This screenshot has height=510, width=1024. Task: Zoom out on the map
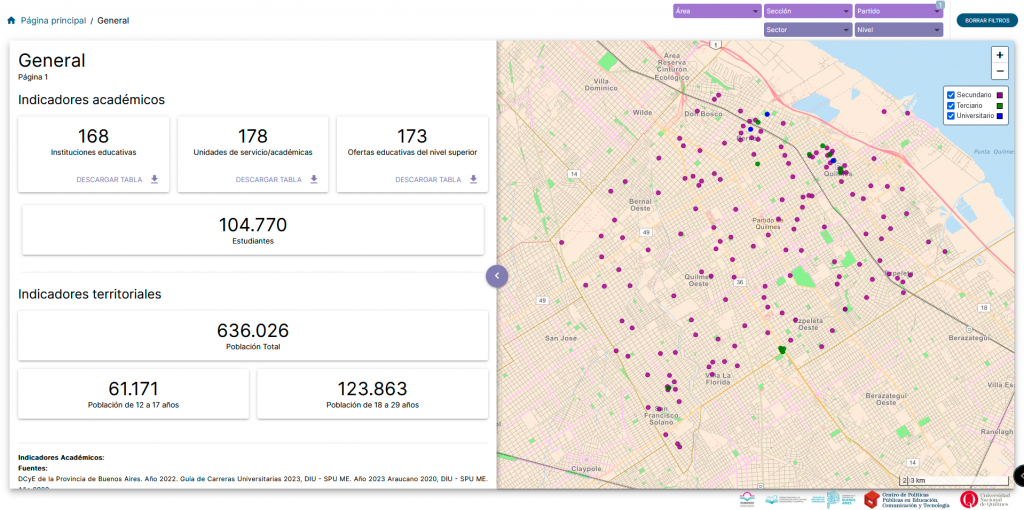pos(999,71)
